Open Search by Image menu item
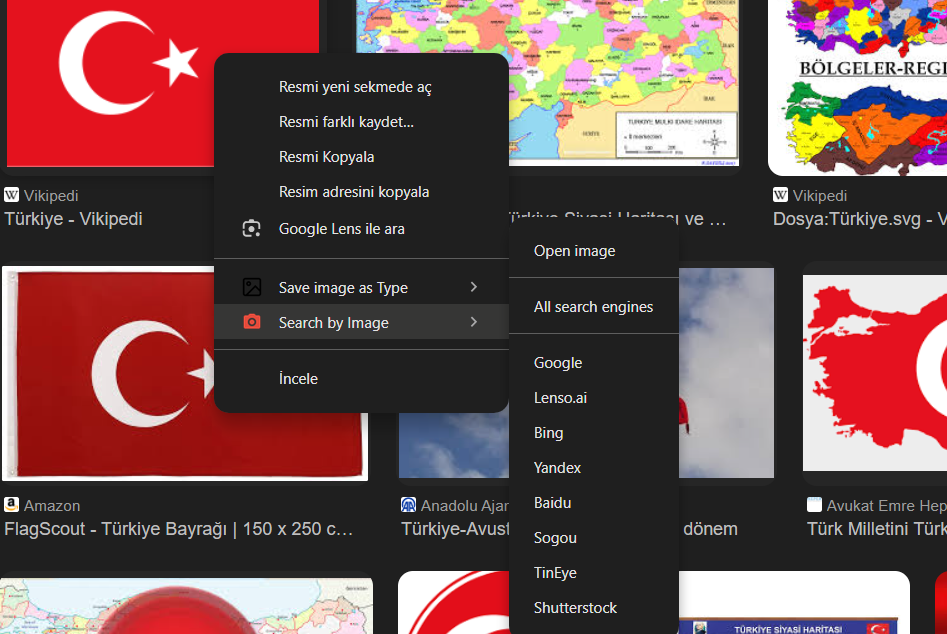Viewport: 947px width, 634px height. coord(361,322)
